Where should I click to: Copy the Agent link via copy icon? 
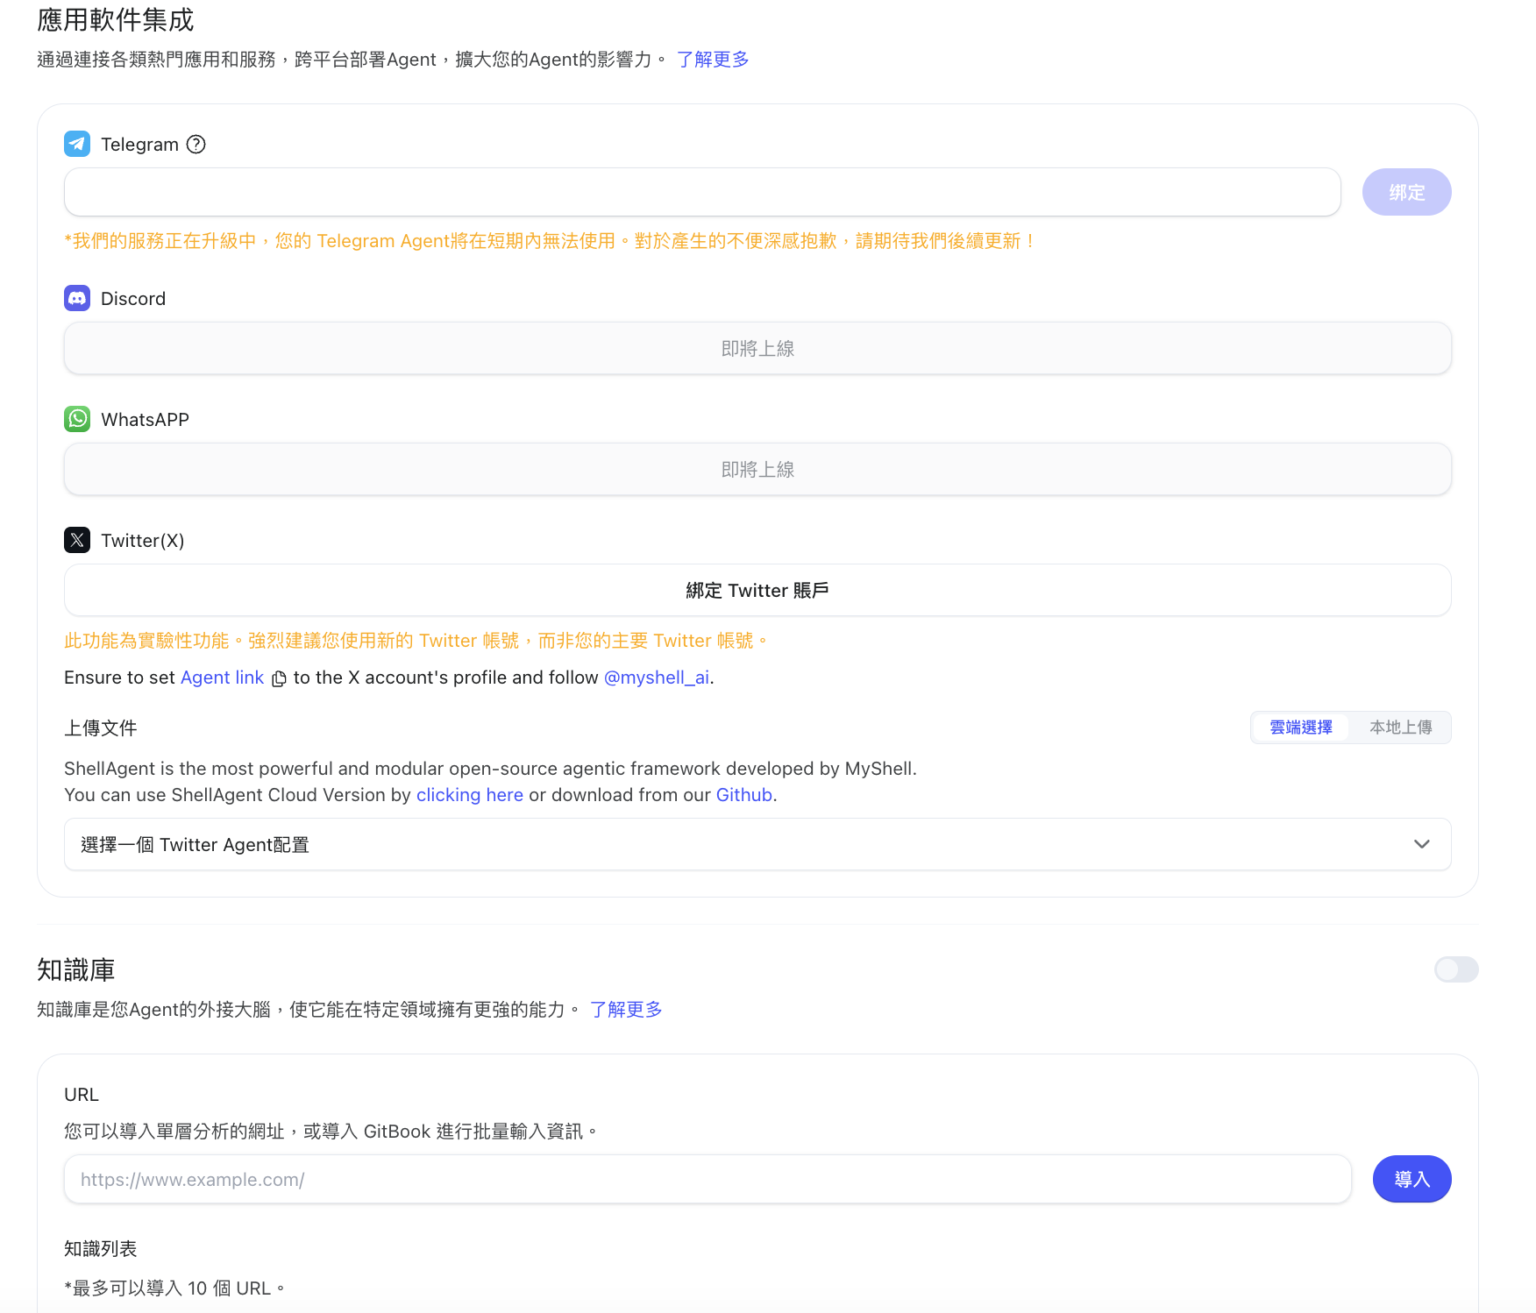point(279,679)
